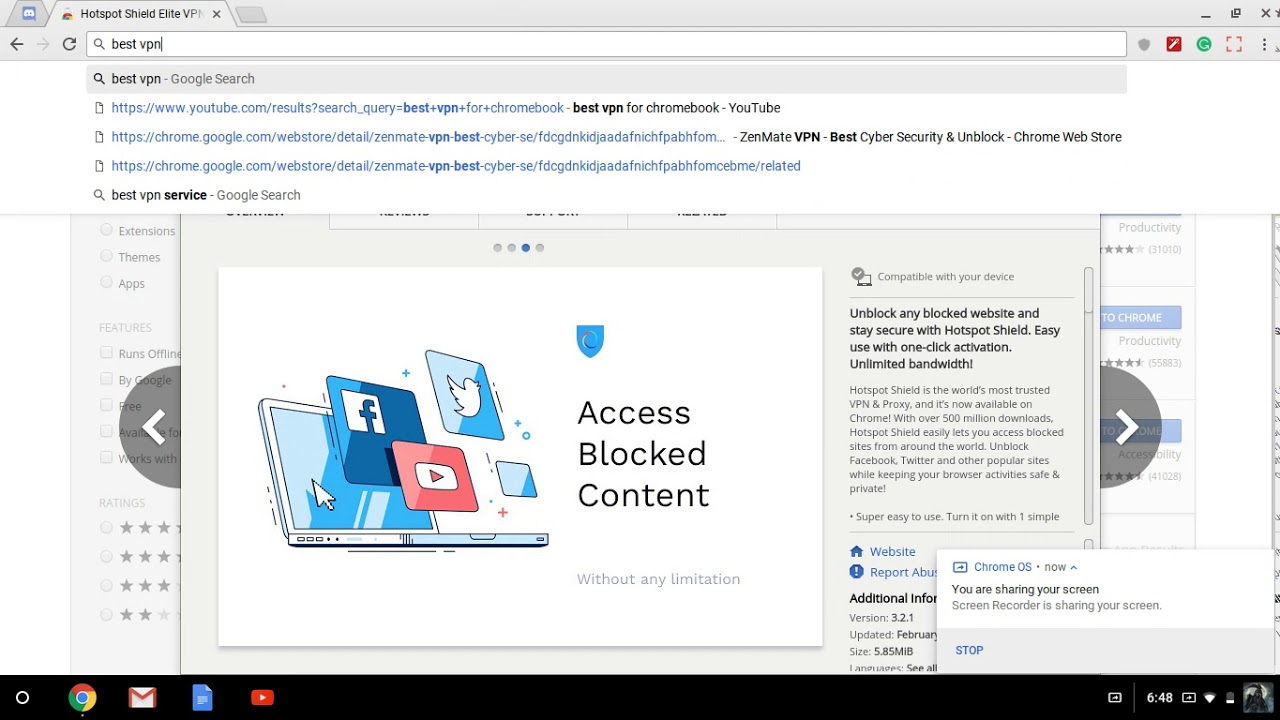The image size is (1280, 720).
Task: Check the Free checkbox
Action: click(106, 405)
